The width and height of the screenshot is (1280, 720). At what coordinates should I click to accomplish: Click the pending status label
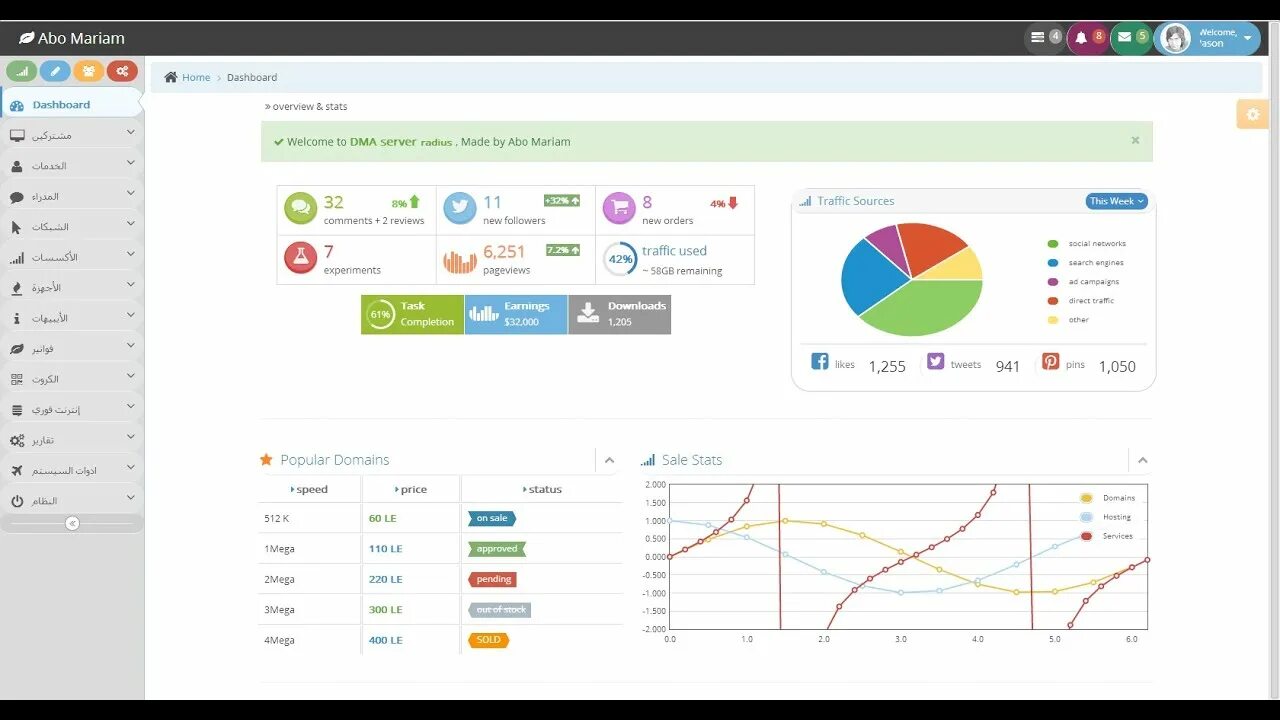pos(492,579)
